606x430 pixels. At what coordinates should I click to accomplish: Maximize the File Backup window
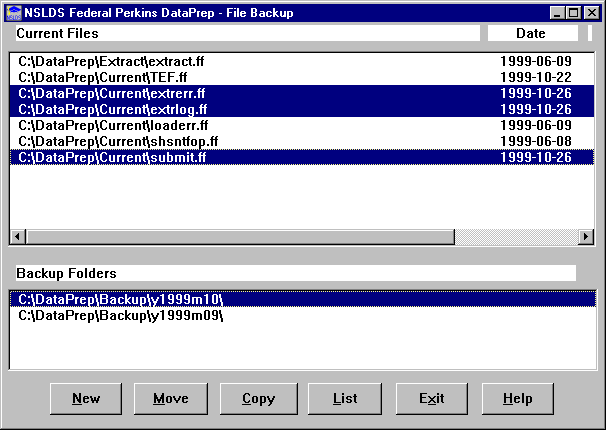click(573, 13)
